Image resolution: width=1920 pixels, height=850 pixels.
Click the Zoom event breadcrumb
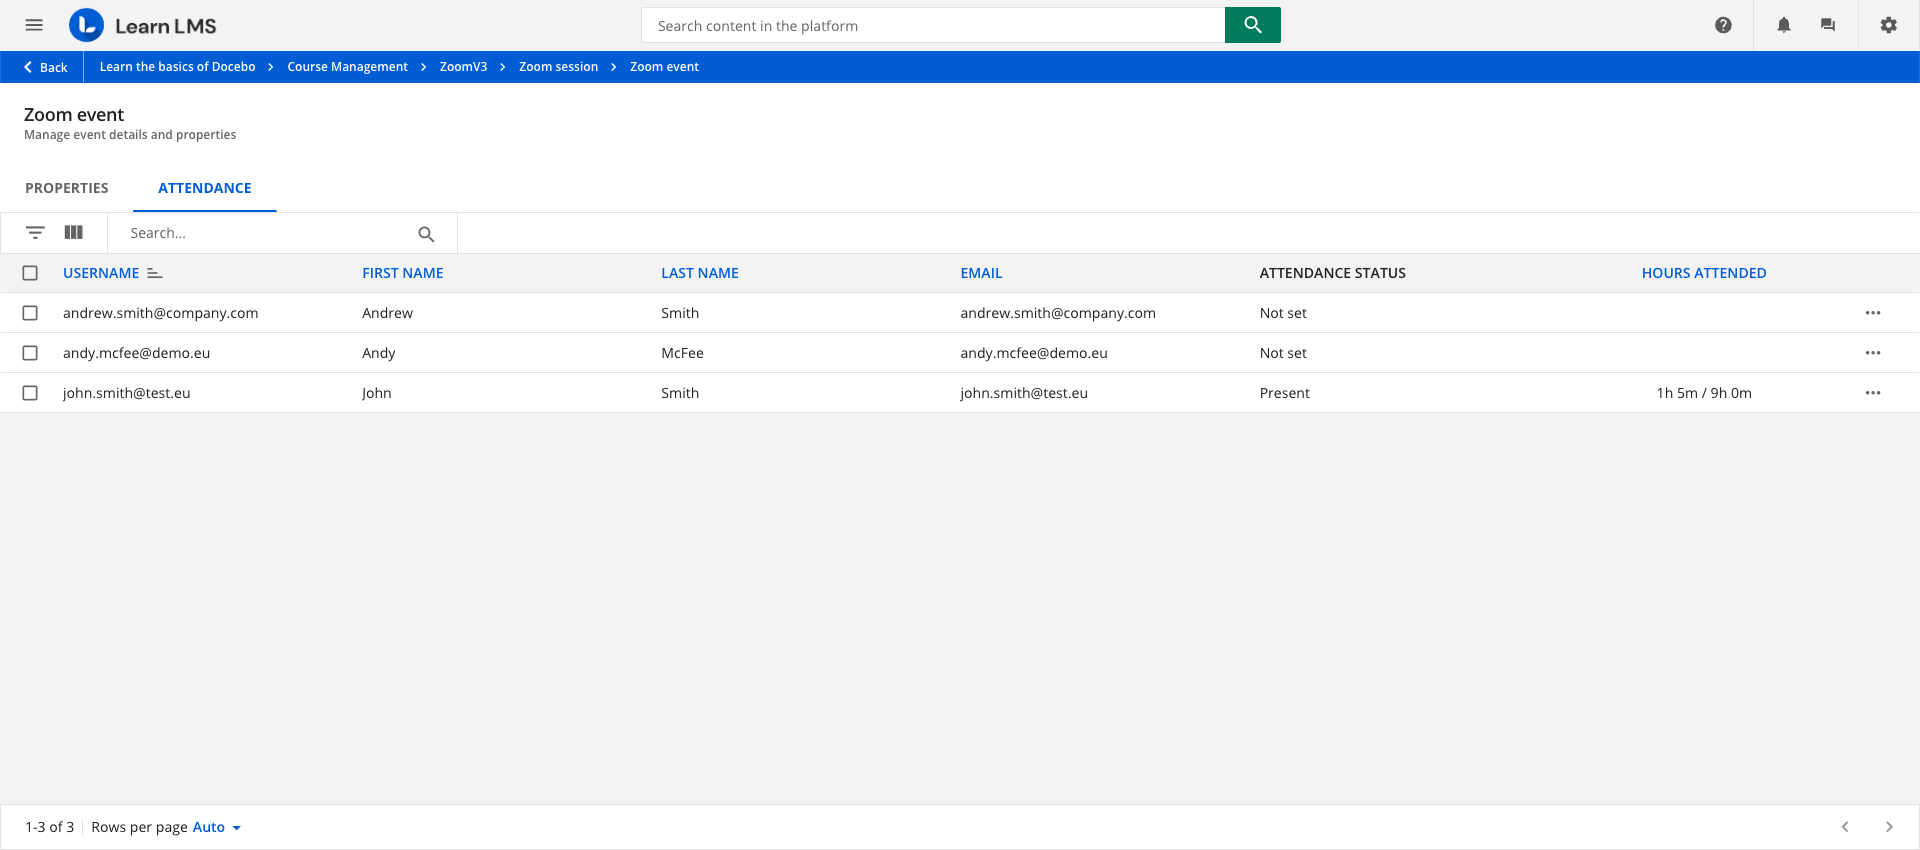pyautogui.click(x=664, y=67)
